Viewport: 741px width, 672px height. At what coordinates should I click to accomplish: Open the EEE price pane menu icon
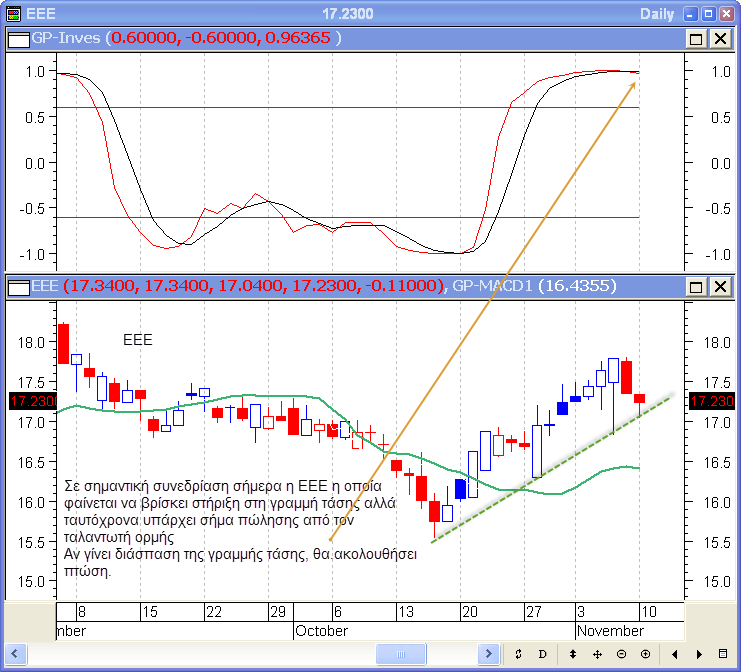tap(18, 287)
